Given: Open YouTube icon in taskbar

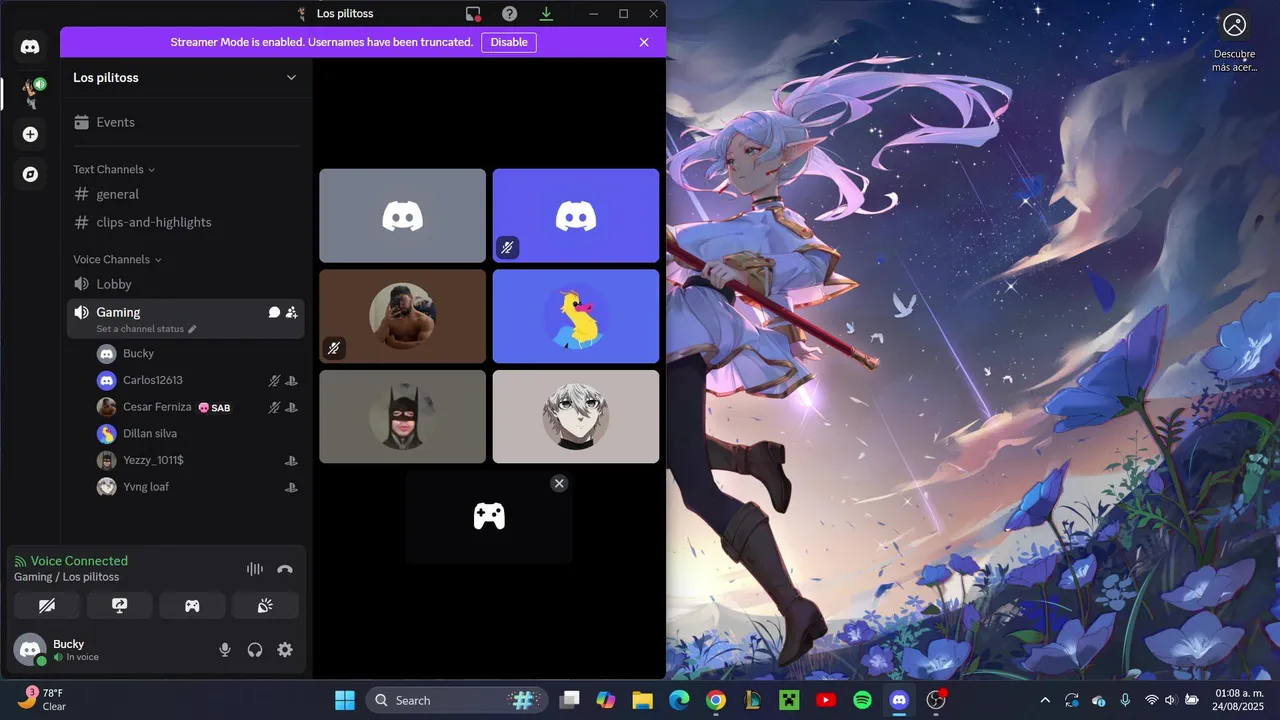Looking at the screenshot, I should point(826,700).
